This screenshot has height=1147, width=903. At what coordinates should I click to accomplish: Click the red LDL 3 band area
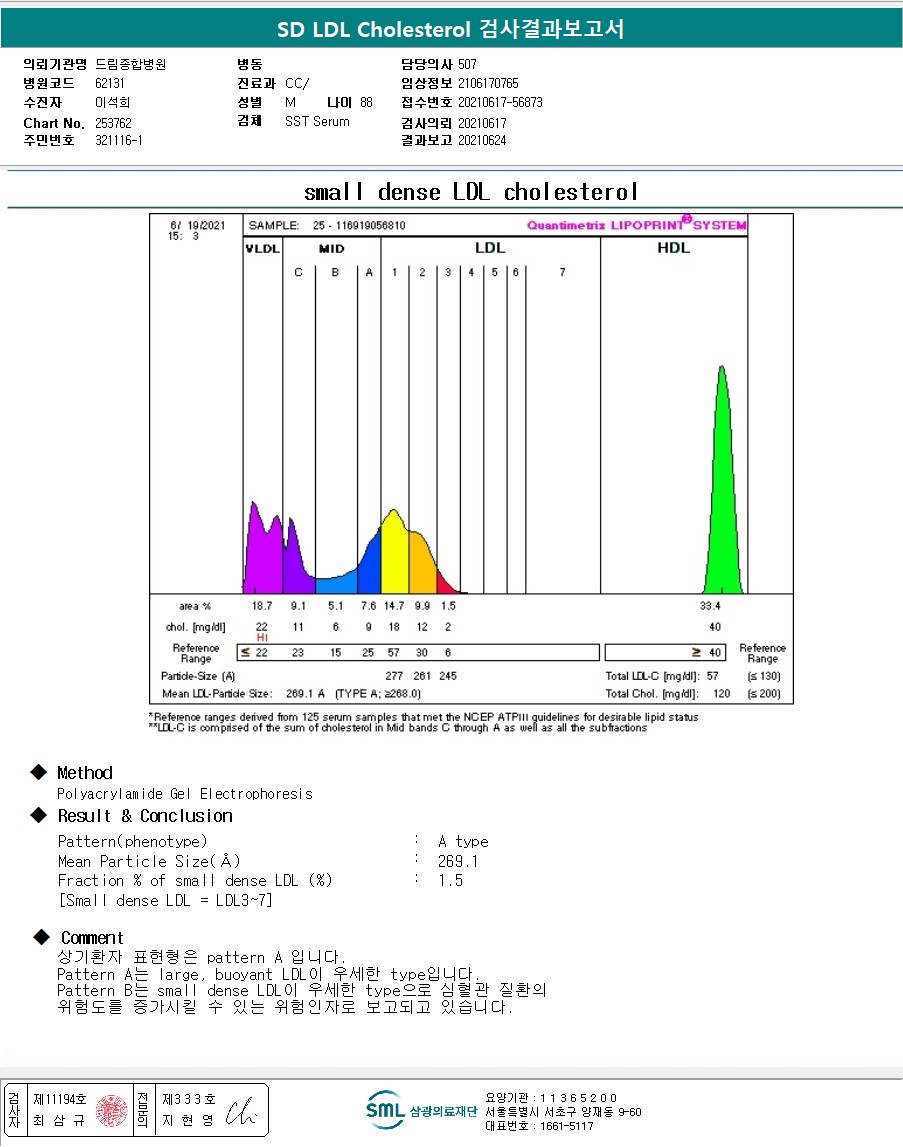tap(446, 583)
